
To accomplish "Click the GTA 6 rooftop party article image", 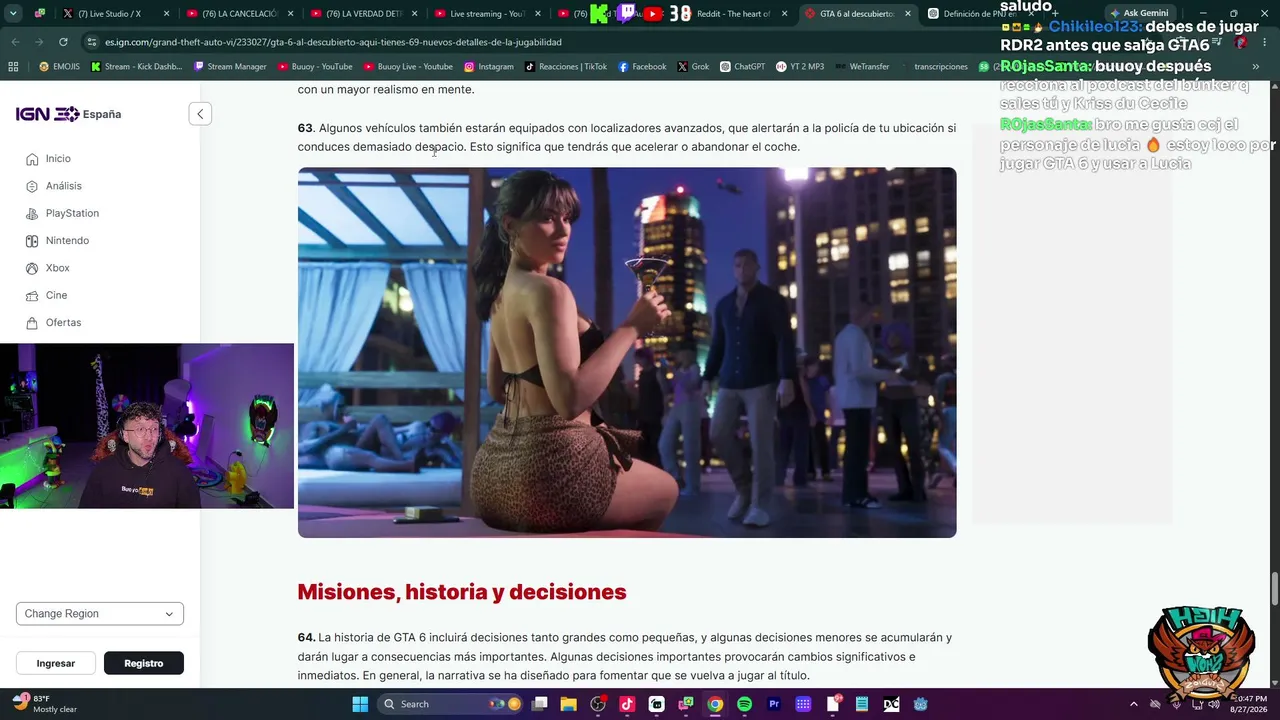I will 627,352.
